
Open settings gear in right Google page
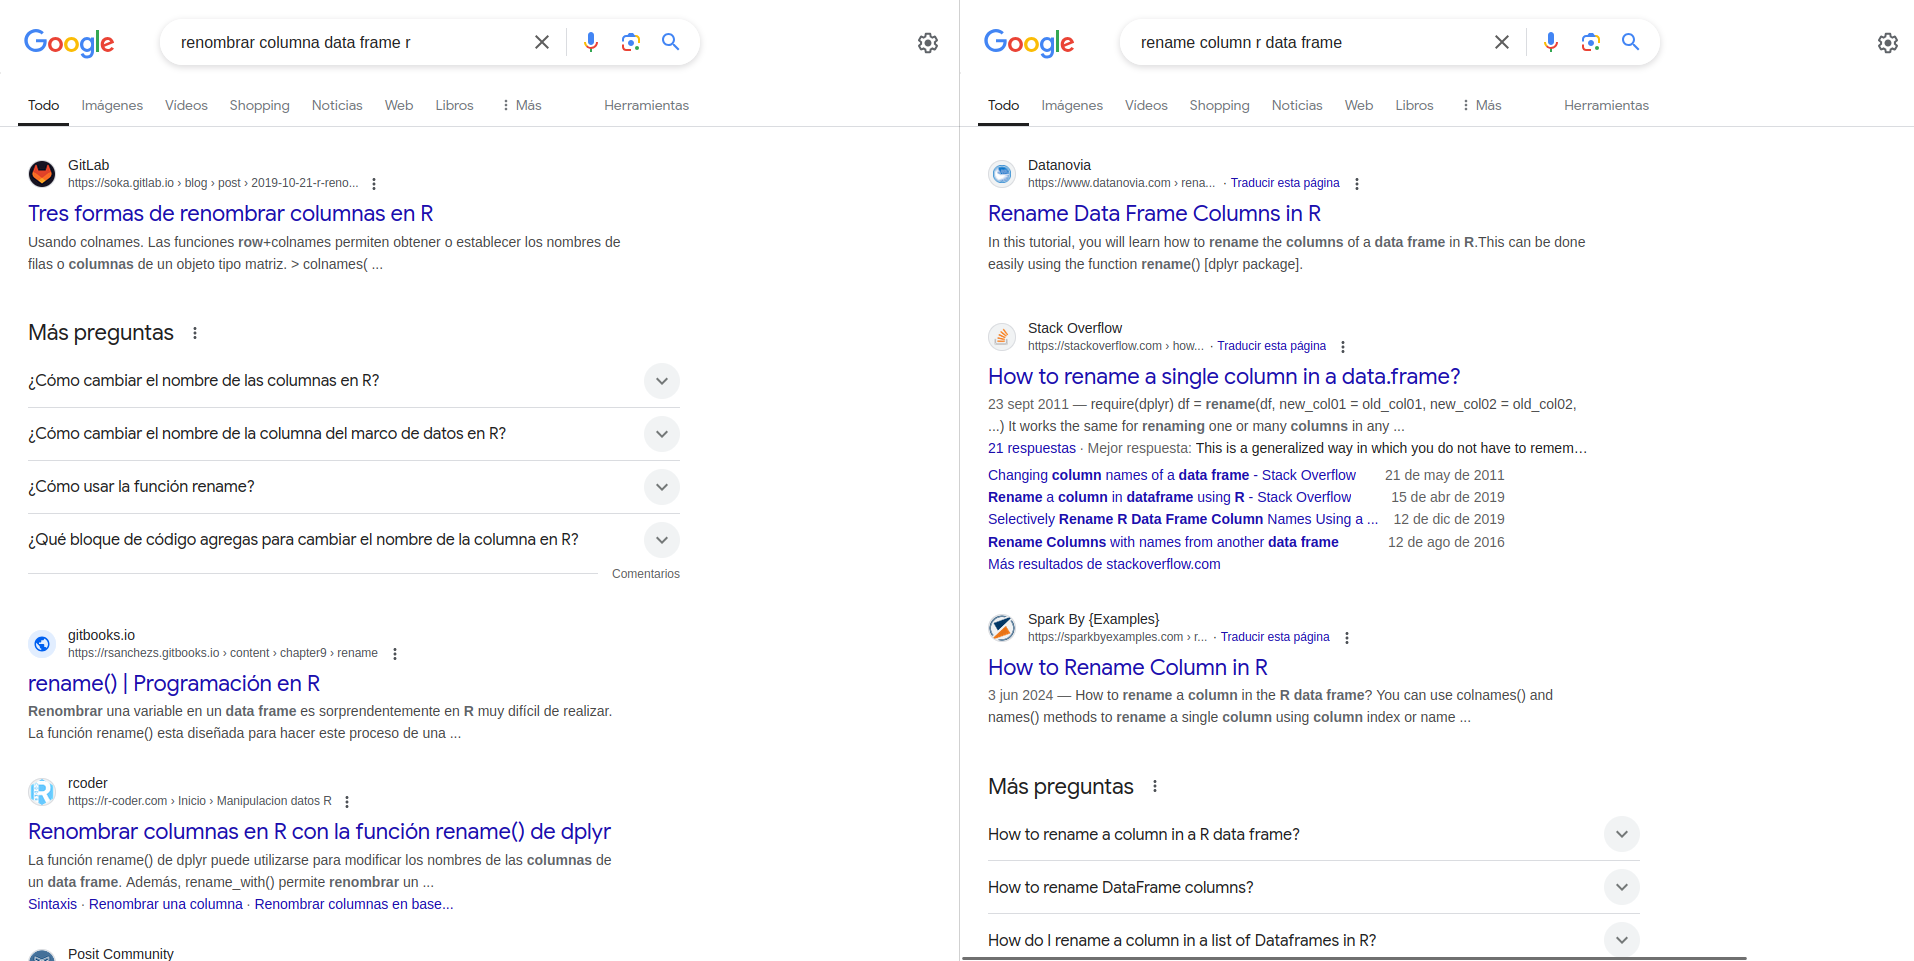1887,43
